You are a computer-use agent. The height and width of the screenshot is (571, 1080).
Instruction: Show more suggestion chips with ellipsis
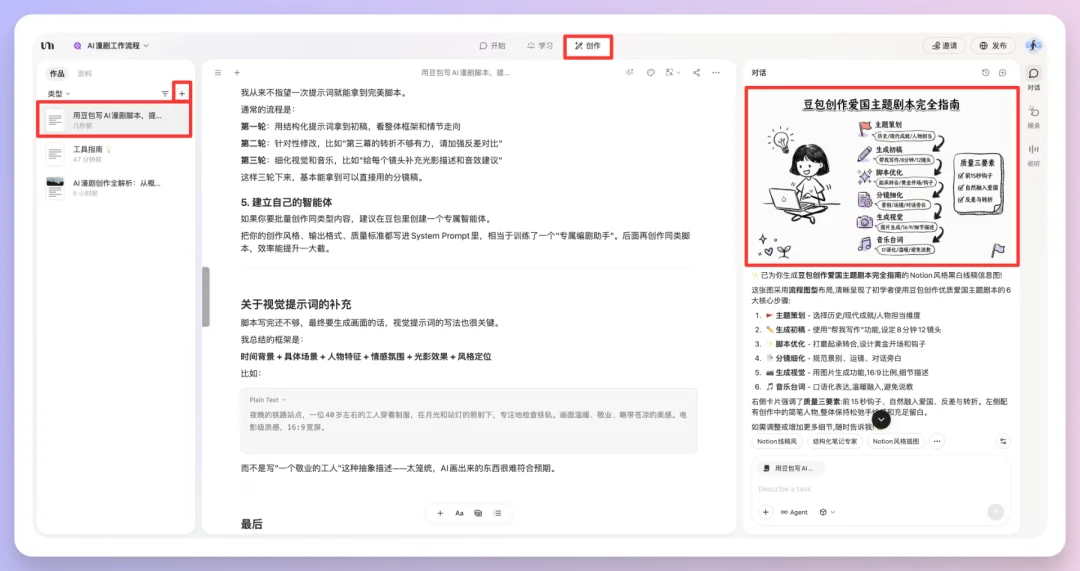[x=937, y=442]
